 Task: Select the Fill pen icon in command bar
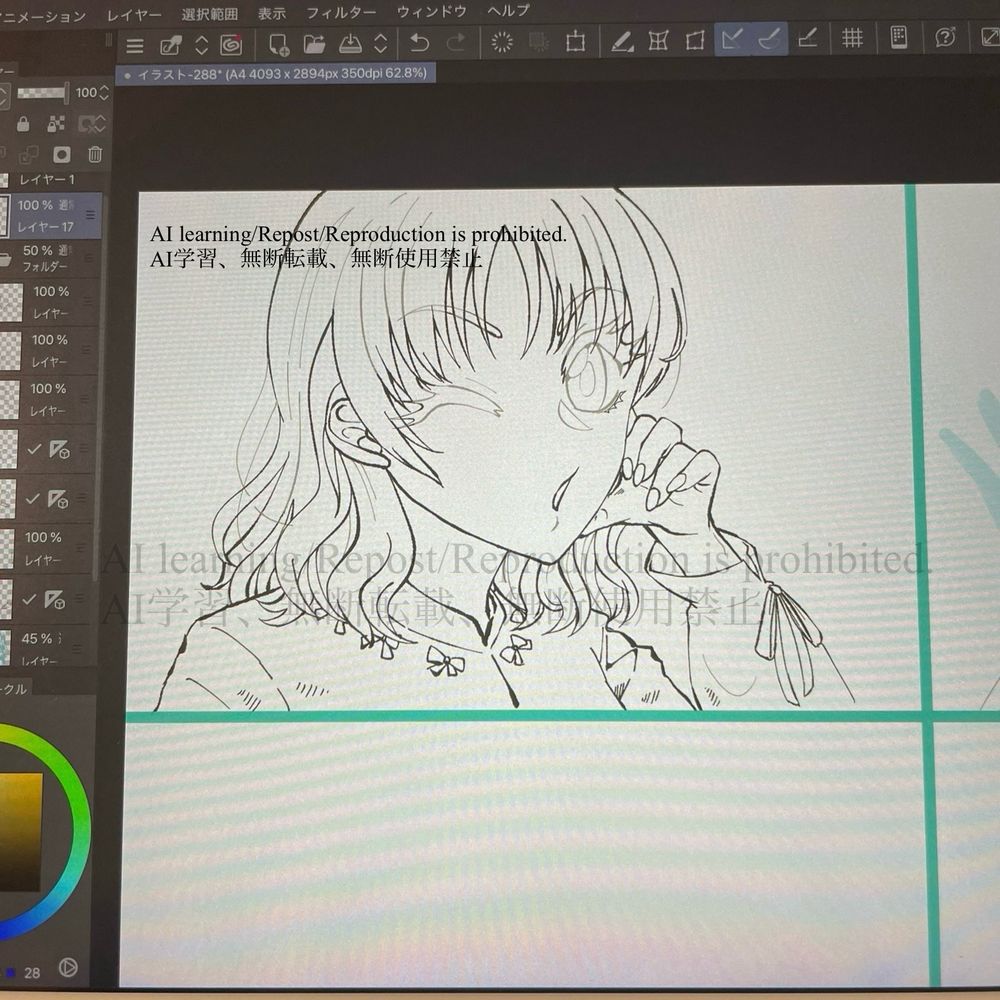click(x=622, y=41)
